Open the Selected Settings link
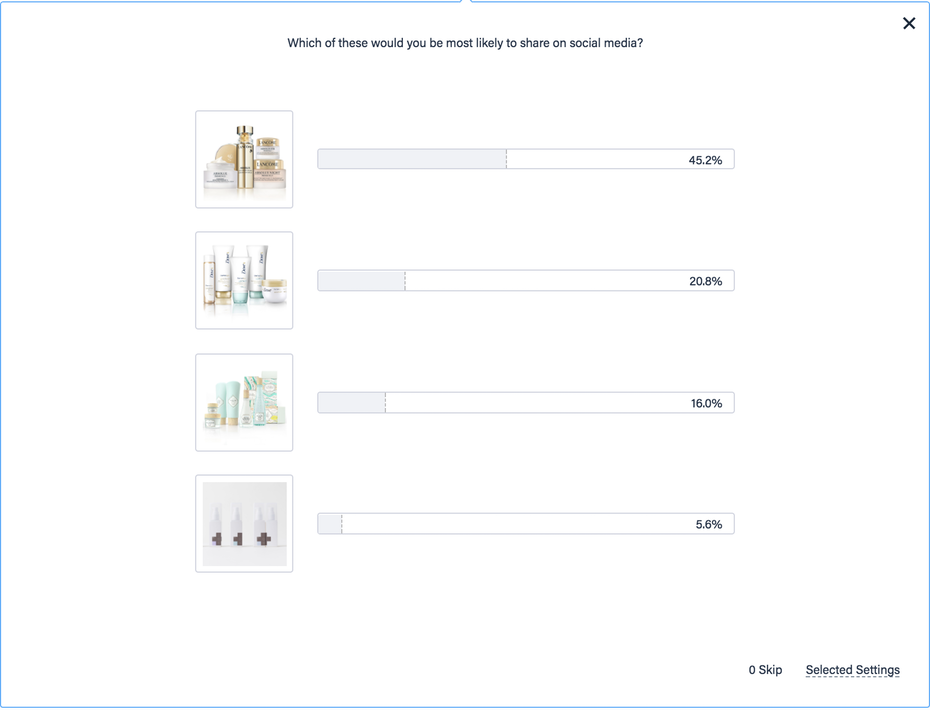Viewport: 930px width, 710px height. pyautogui.click(x=852, y=670)
